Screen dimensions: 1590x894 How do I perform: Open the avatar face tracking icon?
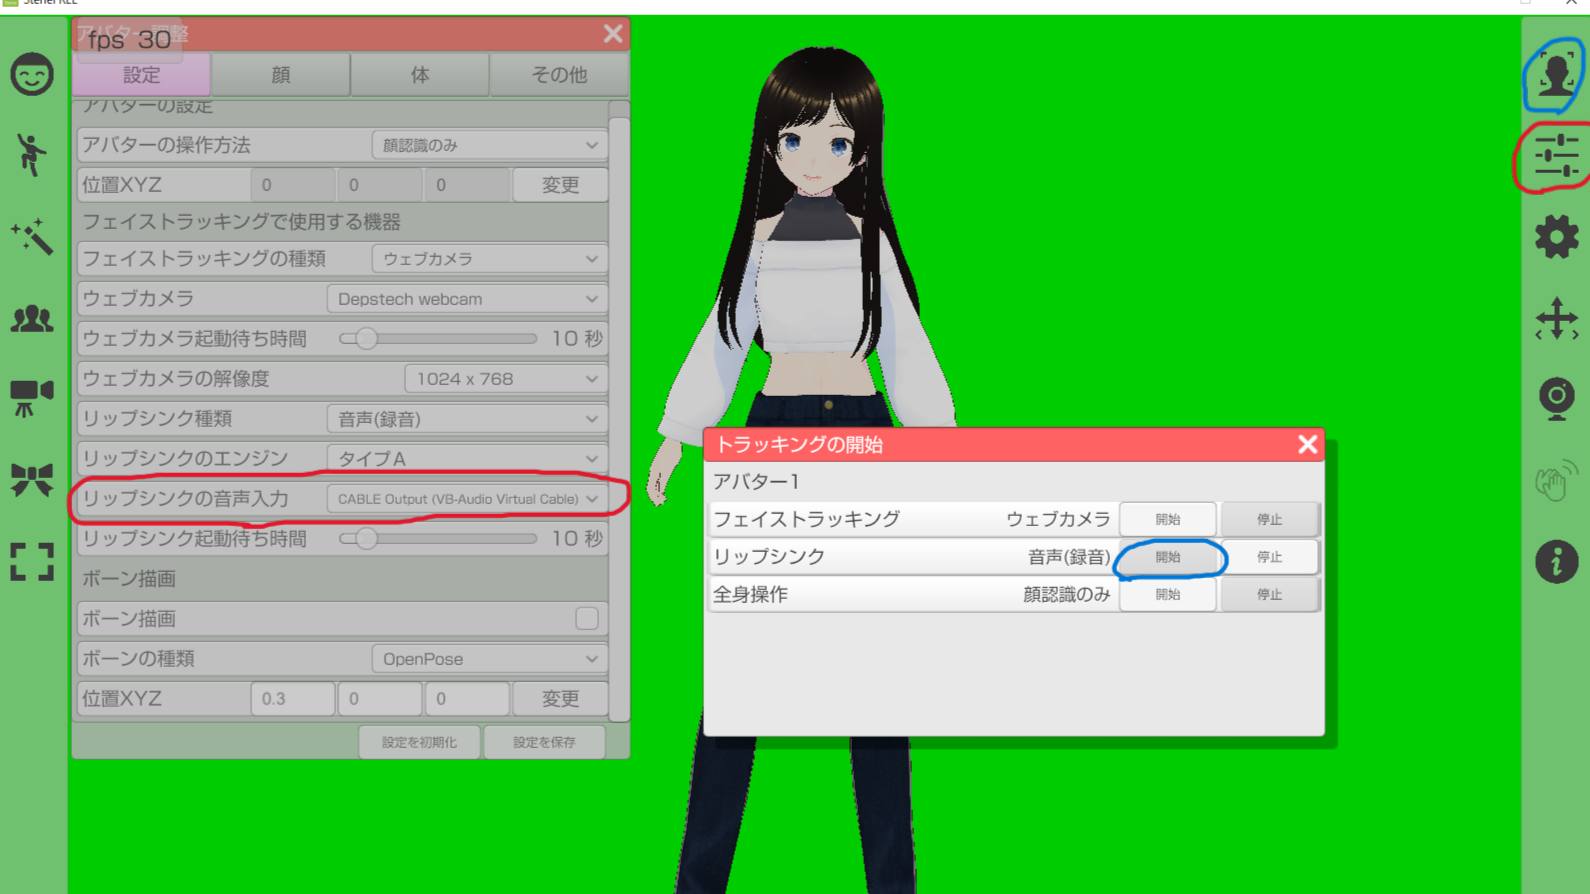1556,74
